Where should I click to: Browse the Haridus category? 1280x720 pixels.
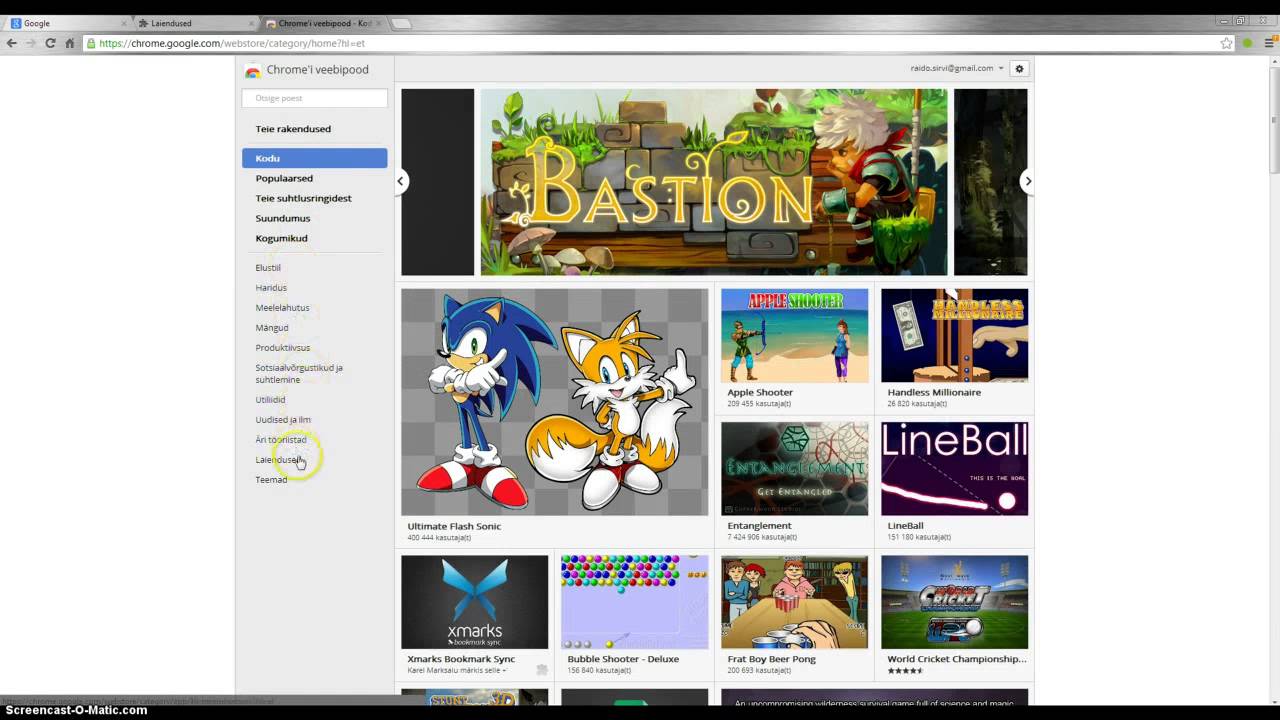[x=271, y=288]
